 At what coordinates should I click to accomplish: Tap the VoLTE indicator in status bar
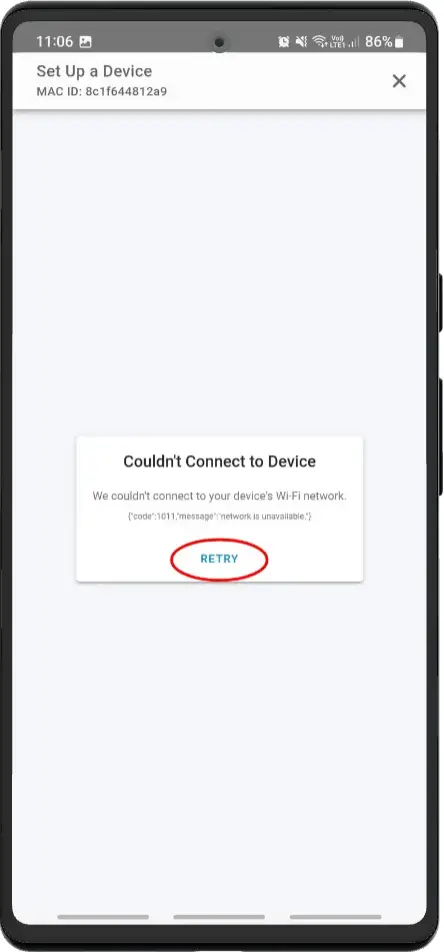(338, 41)
